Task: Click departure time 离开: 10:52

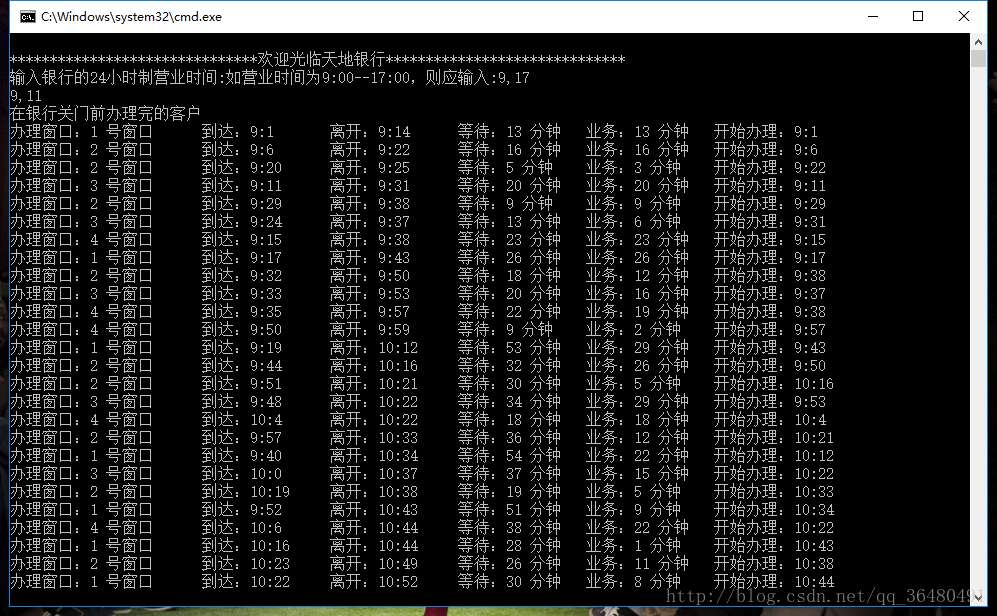Action: pyautogui.click(x=374, y=582)
